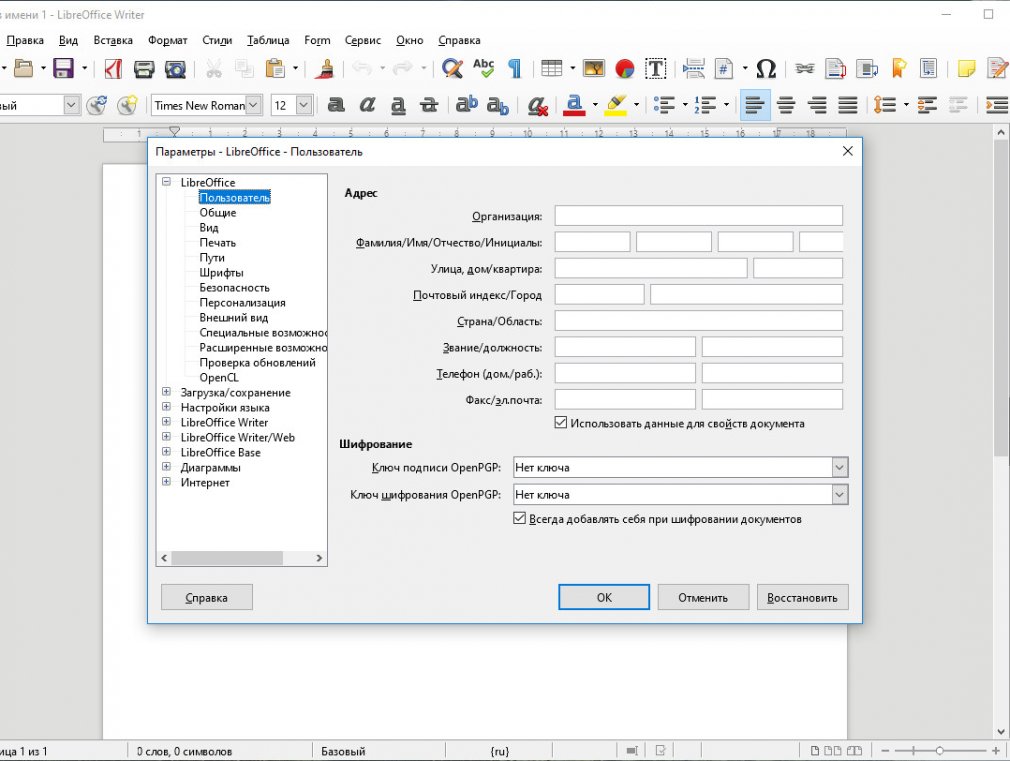This screenshot has width=1010, height=761.
Task: Click the Underline formatting icon
Action: pyautogui.click(x=398, y=105)
